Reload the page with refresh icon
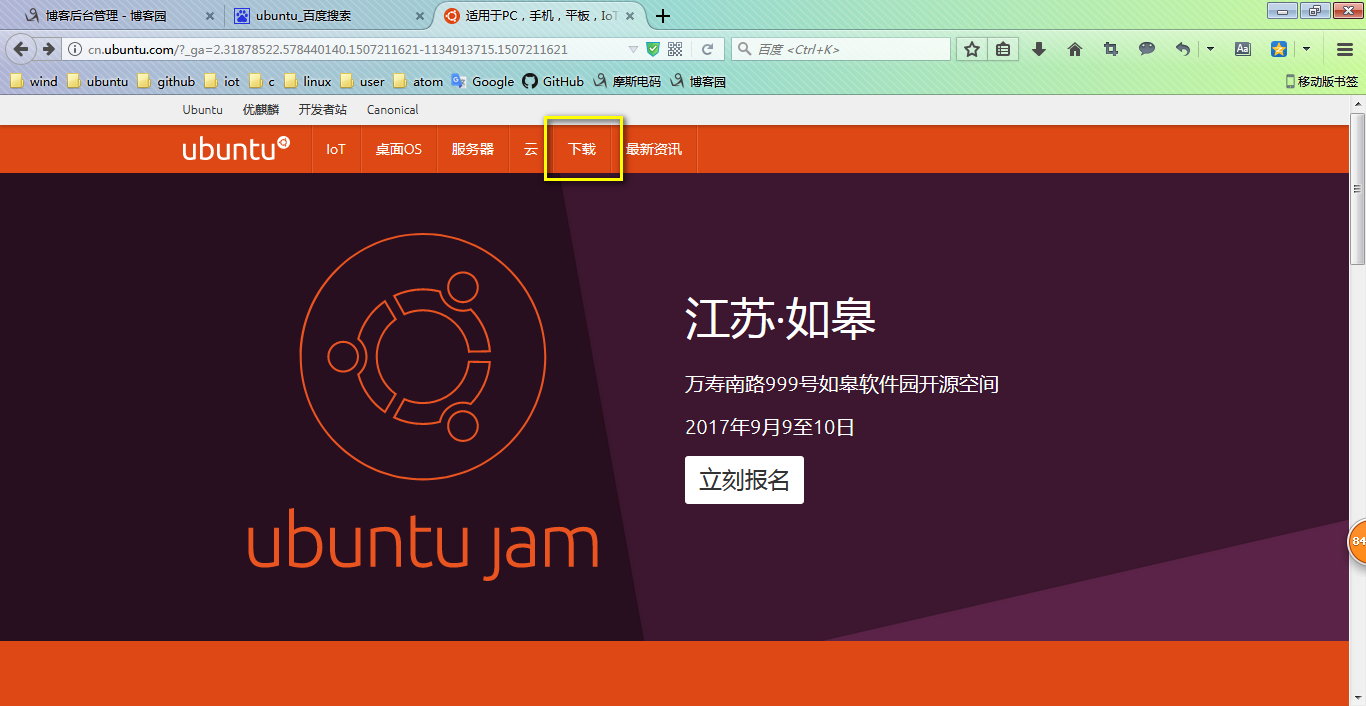Image resolution: width=1366 pixels, height=706 pixels. 707,49
